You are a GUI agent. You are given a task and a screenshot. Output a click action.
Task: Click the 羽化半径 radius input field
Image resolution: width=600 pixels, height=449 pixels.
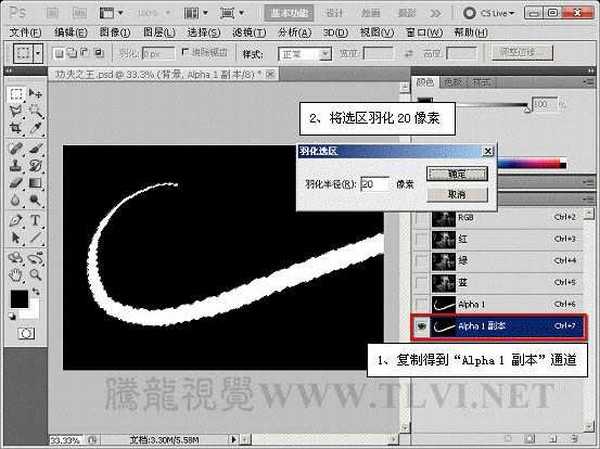click(375, 184)
